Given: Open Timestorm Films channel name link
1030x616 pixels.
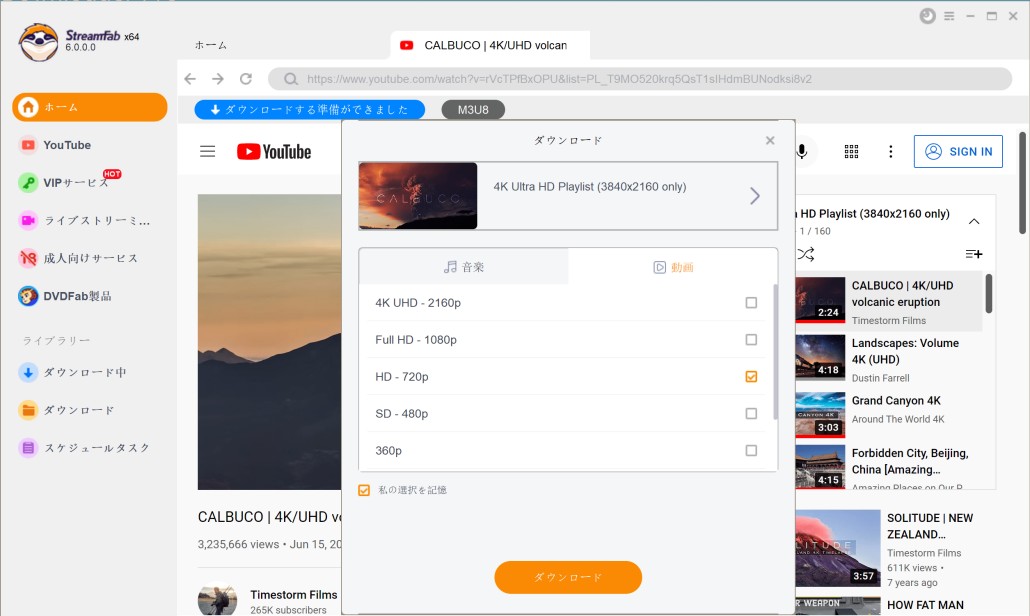Looking at the screenshot, I should [294, 594].
